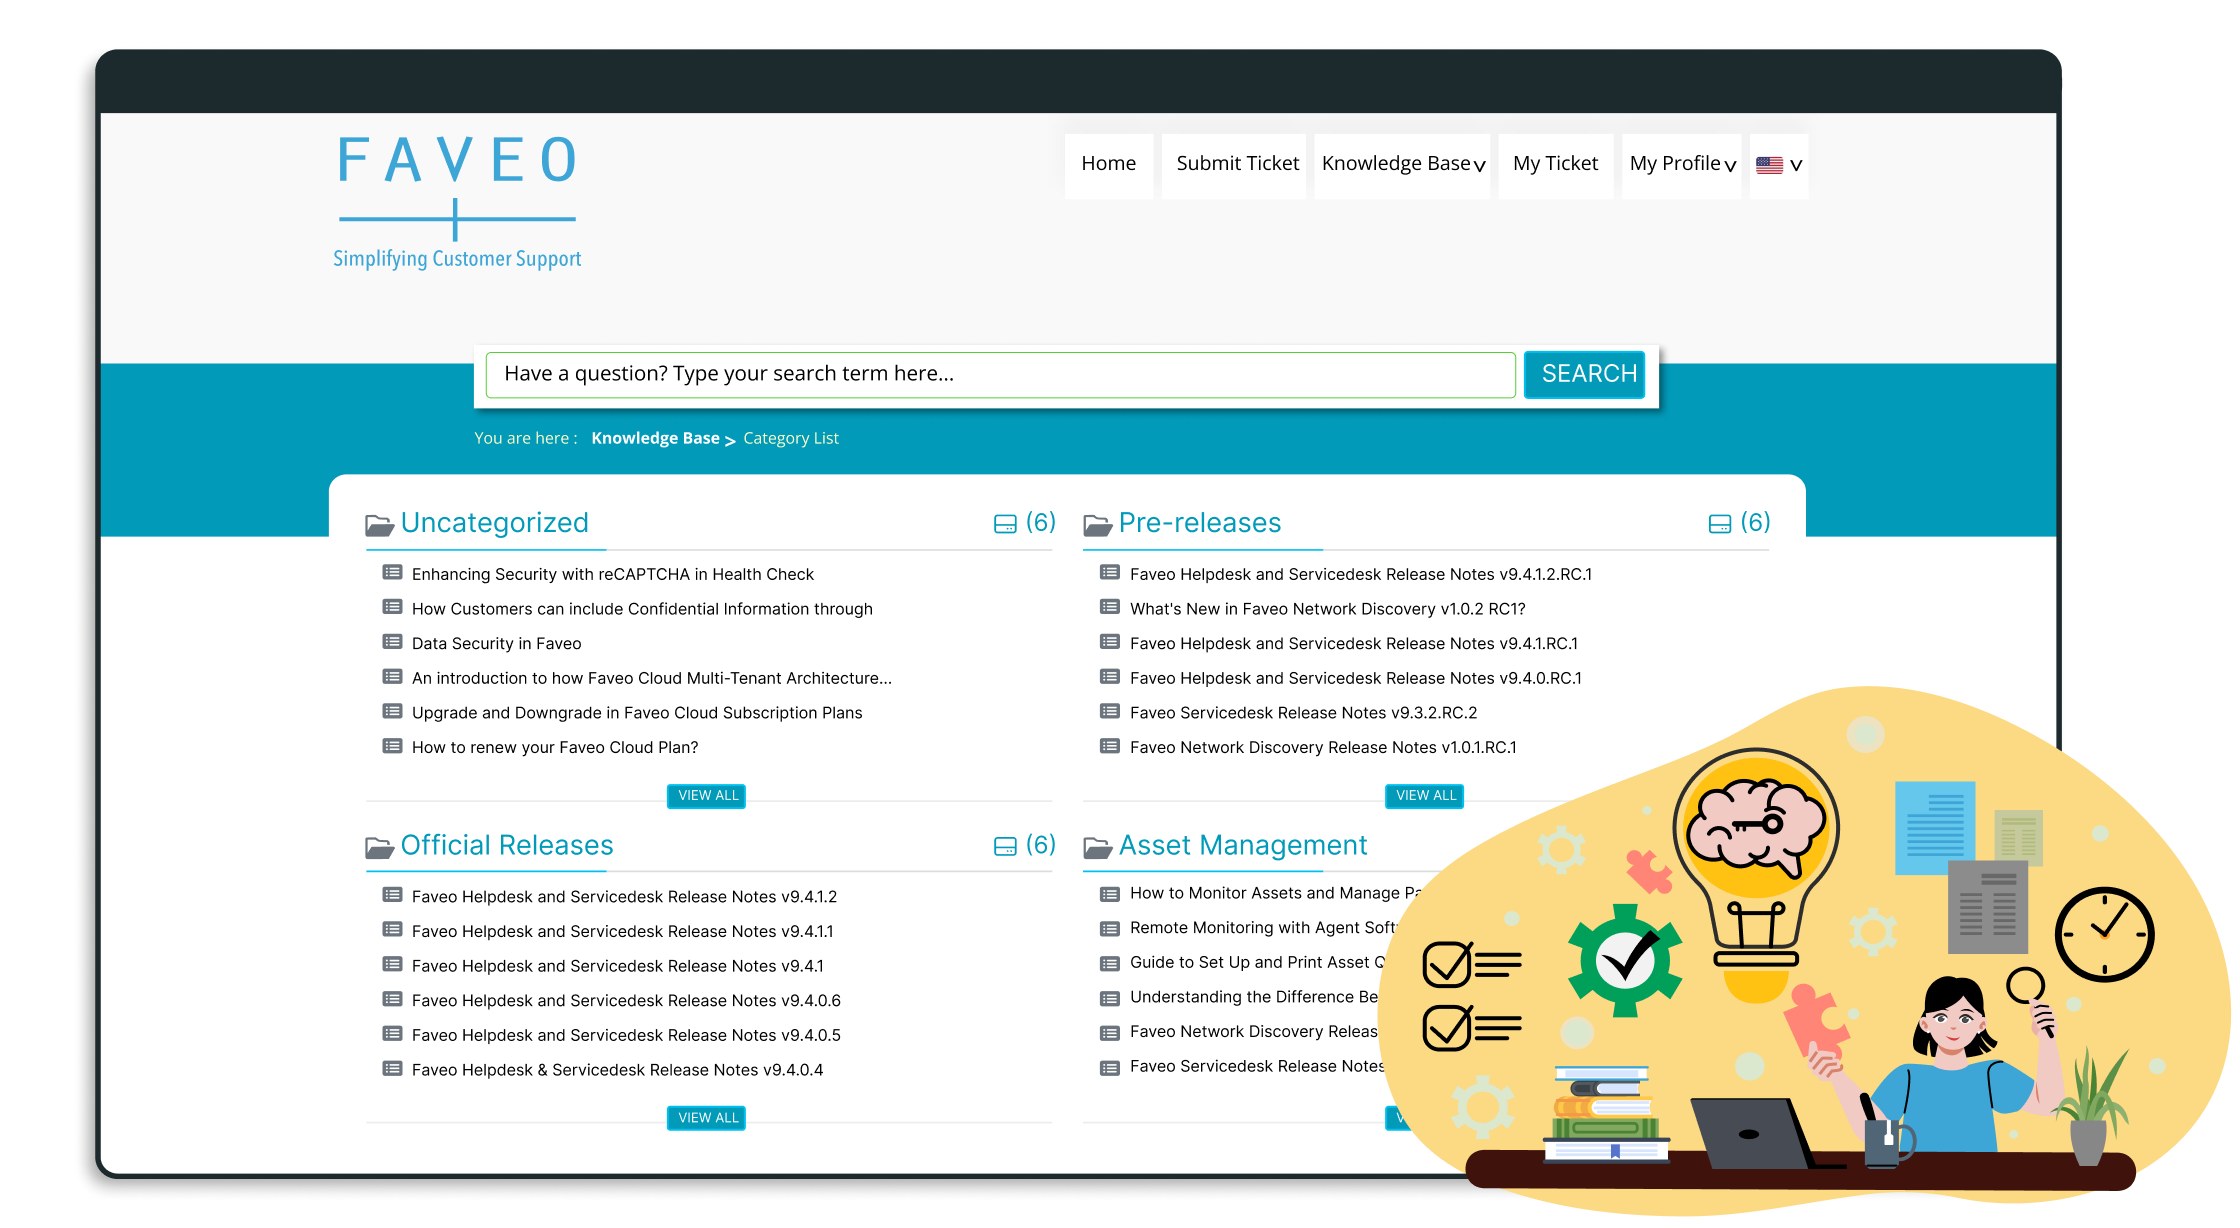Viewport: 2240px width, 1228px height.
Task: Open the Uncategorized category heading
Action: 494,523
